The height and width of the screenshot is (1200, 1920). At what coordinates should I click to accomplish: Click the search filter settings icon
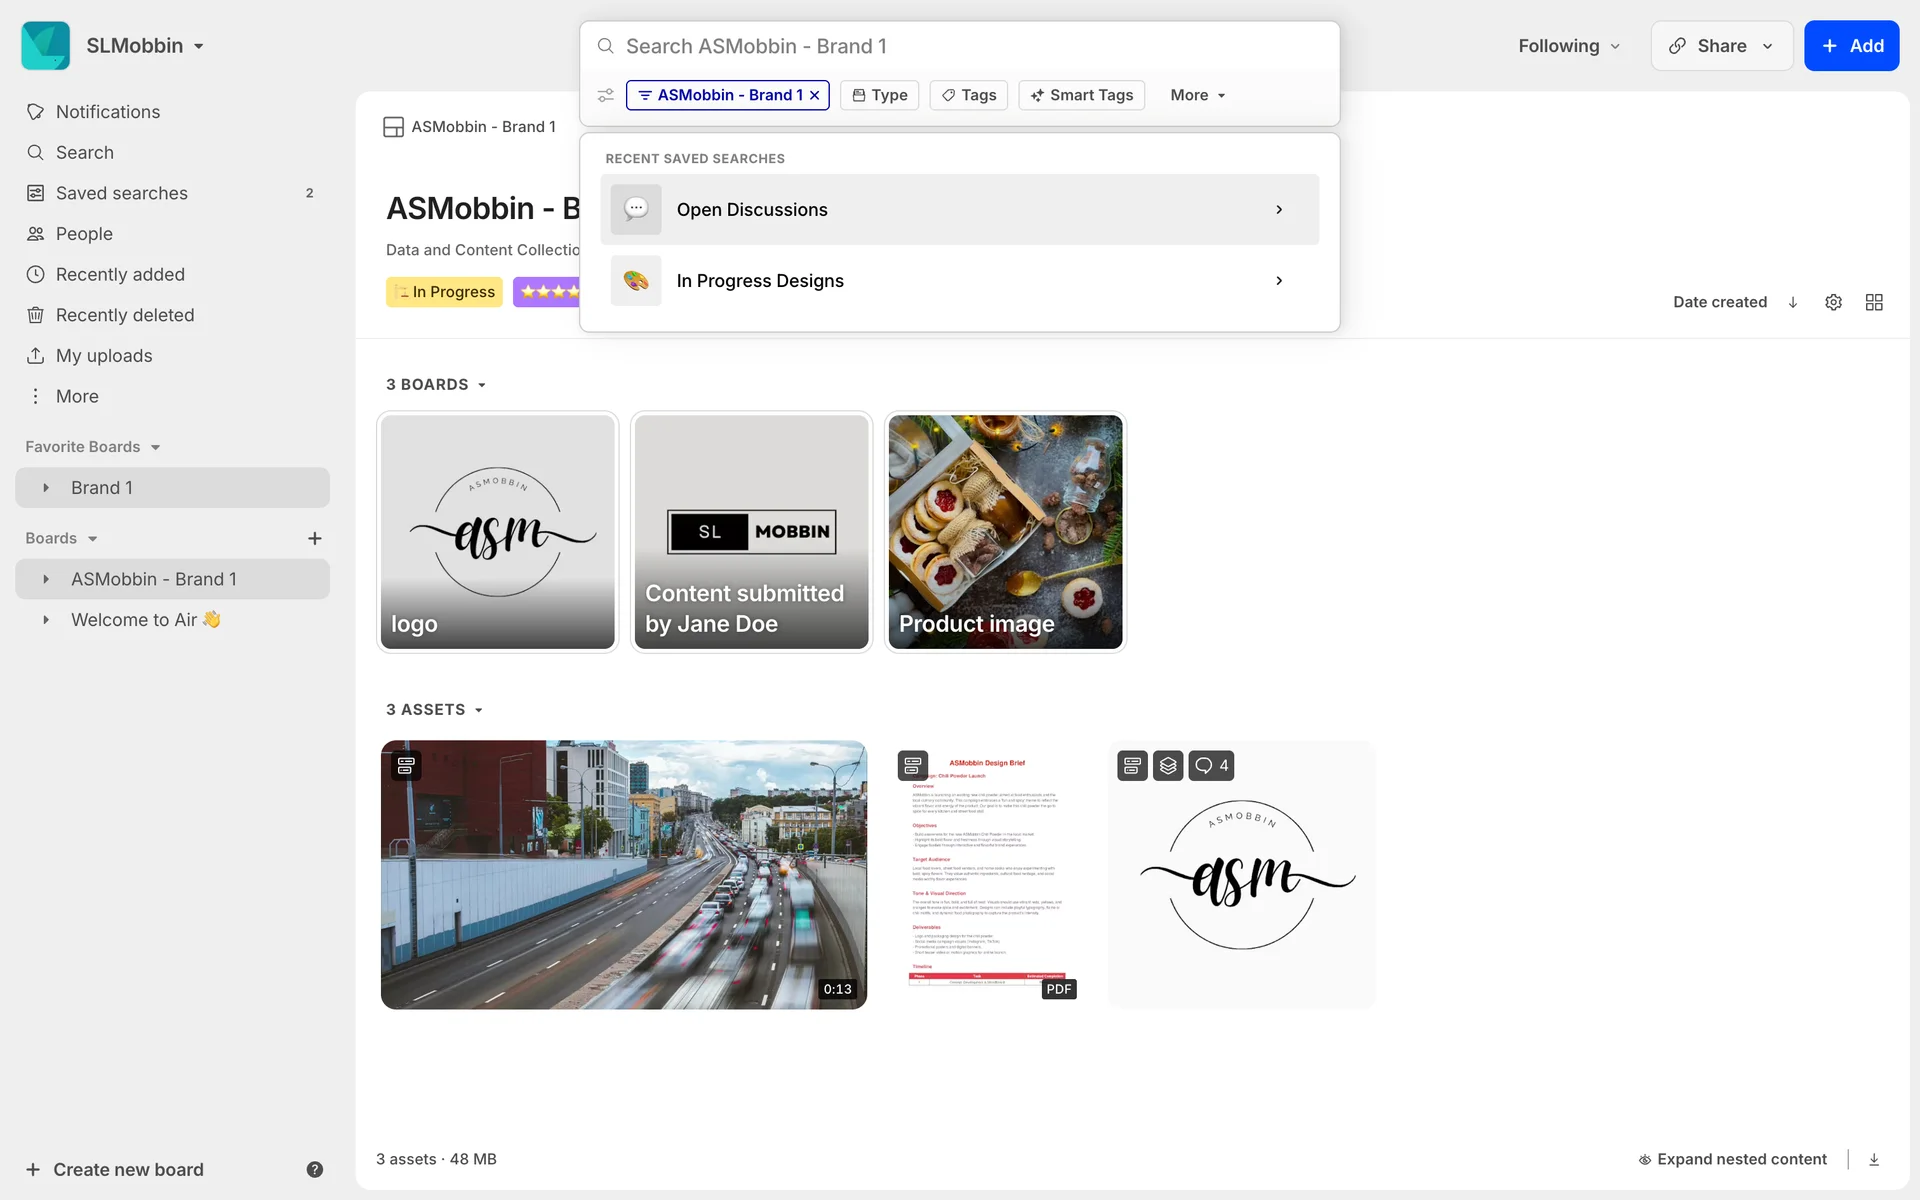(x=606, y=95)
